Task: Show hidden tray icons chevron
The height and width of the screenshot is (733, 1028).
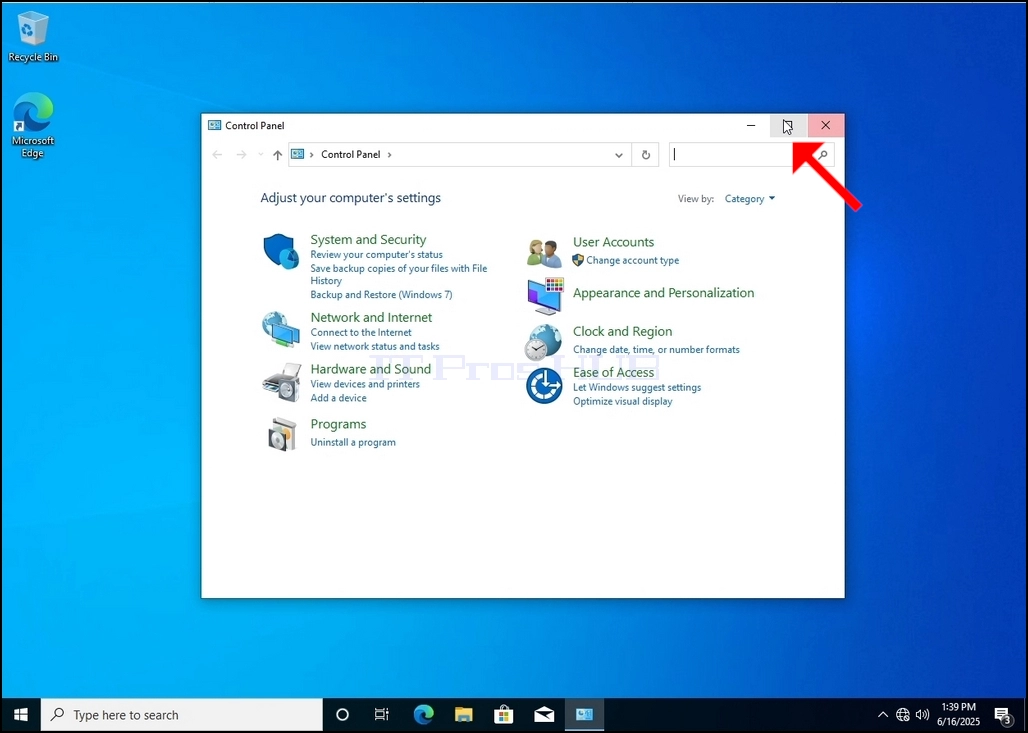Action: coord(883,715)
